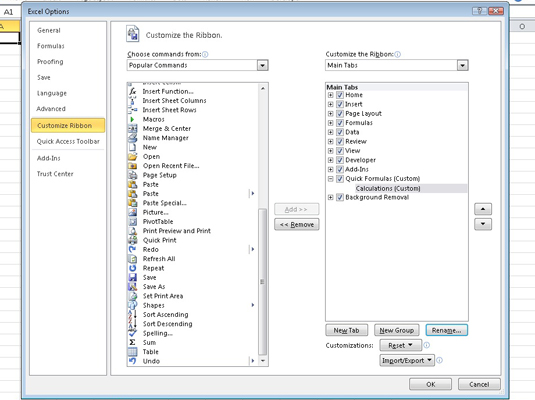The height and width of the screenshot is (400, 535).
Task: Open the Customize the Ribbon Main Tabs dropdown
Action: click(462, 65)
